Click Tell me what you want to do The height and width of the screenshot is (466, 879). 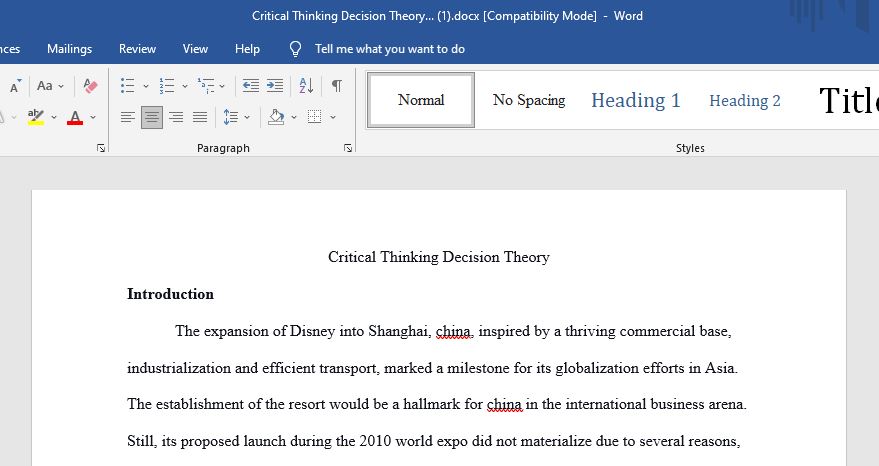coord(390,49)
